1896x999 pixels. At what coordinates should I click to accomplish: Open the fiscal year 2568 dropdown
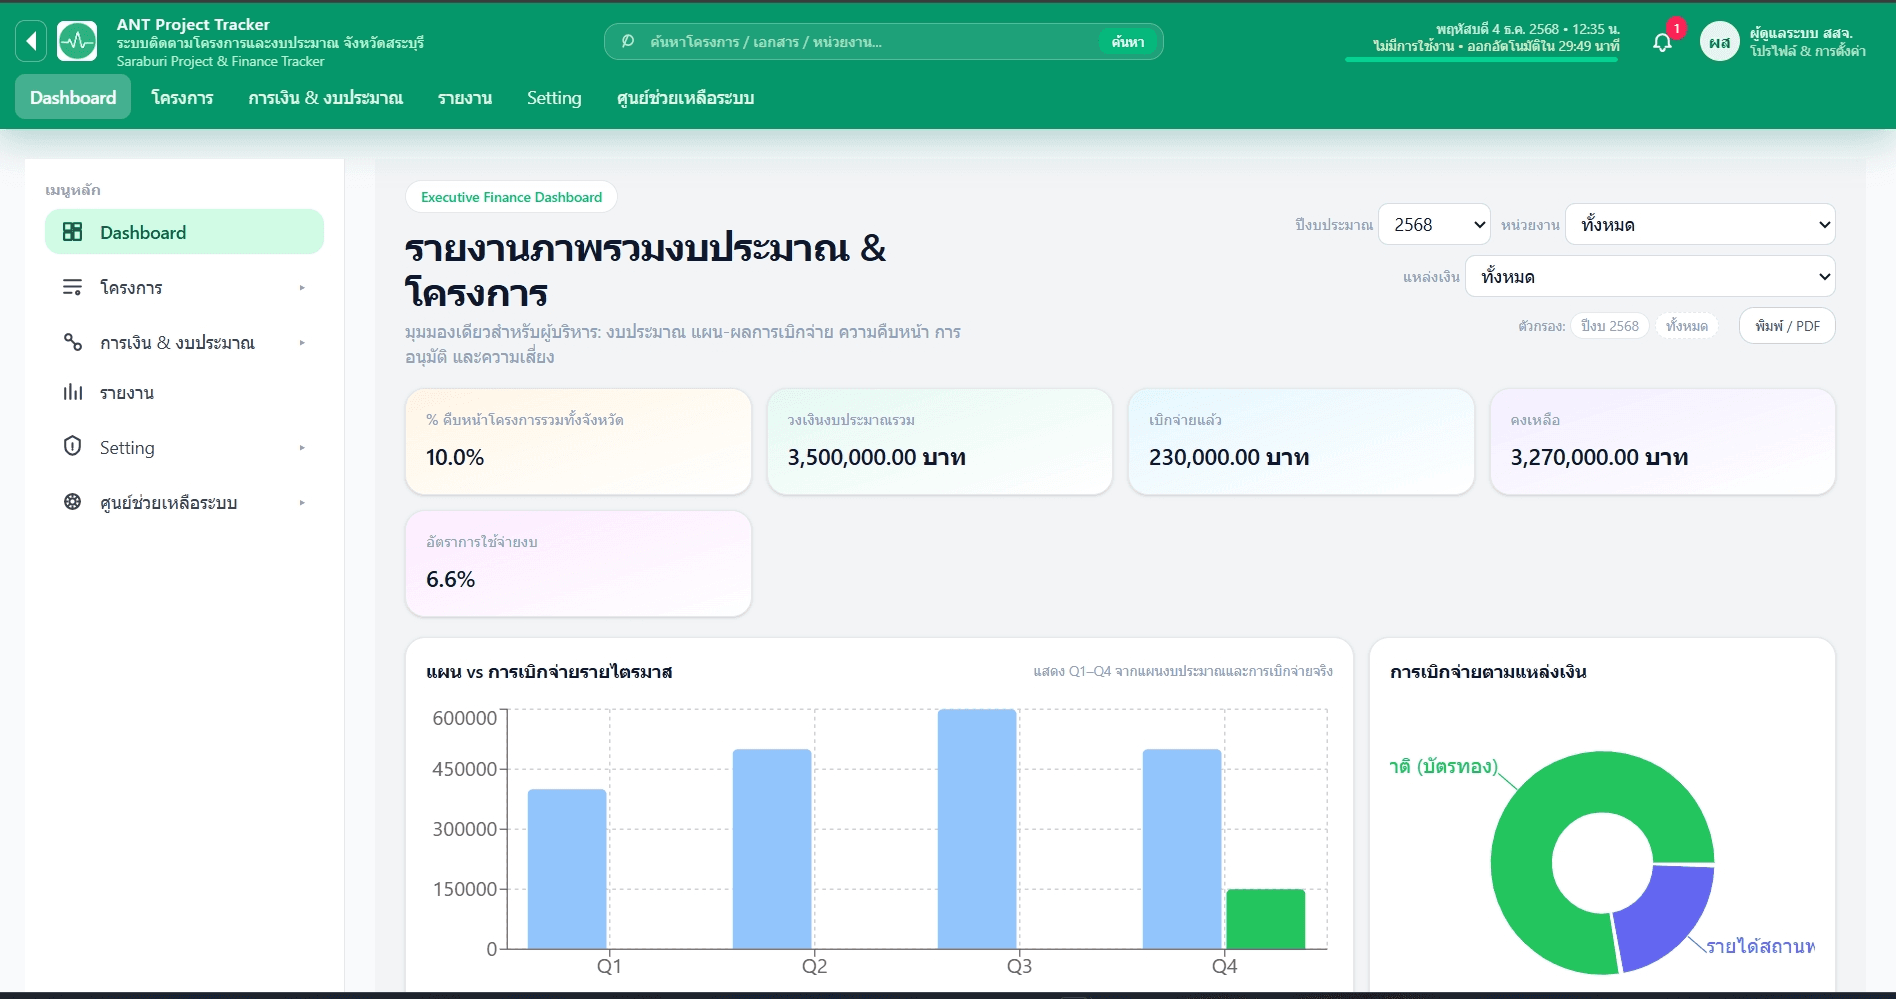(1433, 224)
